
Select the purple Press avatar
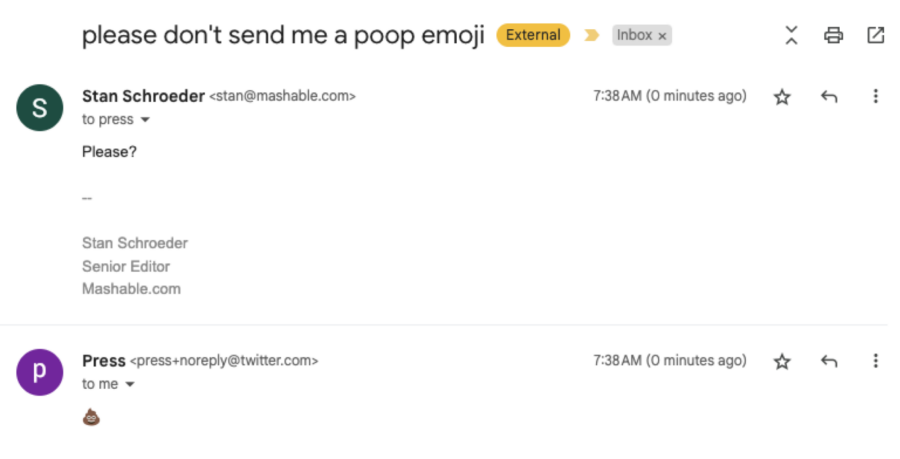coord(40,372)
